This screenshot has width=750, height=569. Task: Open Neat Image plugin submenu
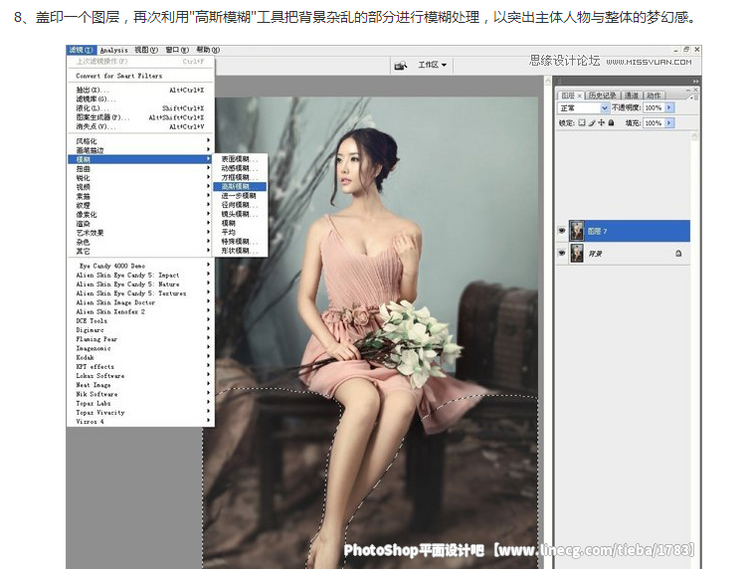pos(140,385)
